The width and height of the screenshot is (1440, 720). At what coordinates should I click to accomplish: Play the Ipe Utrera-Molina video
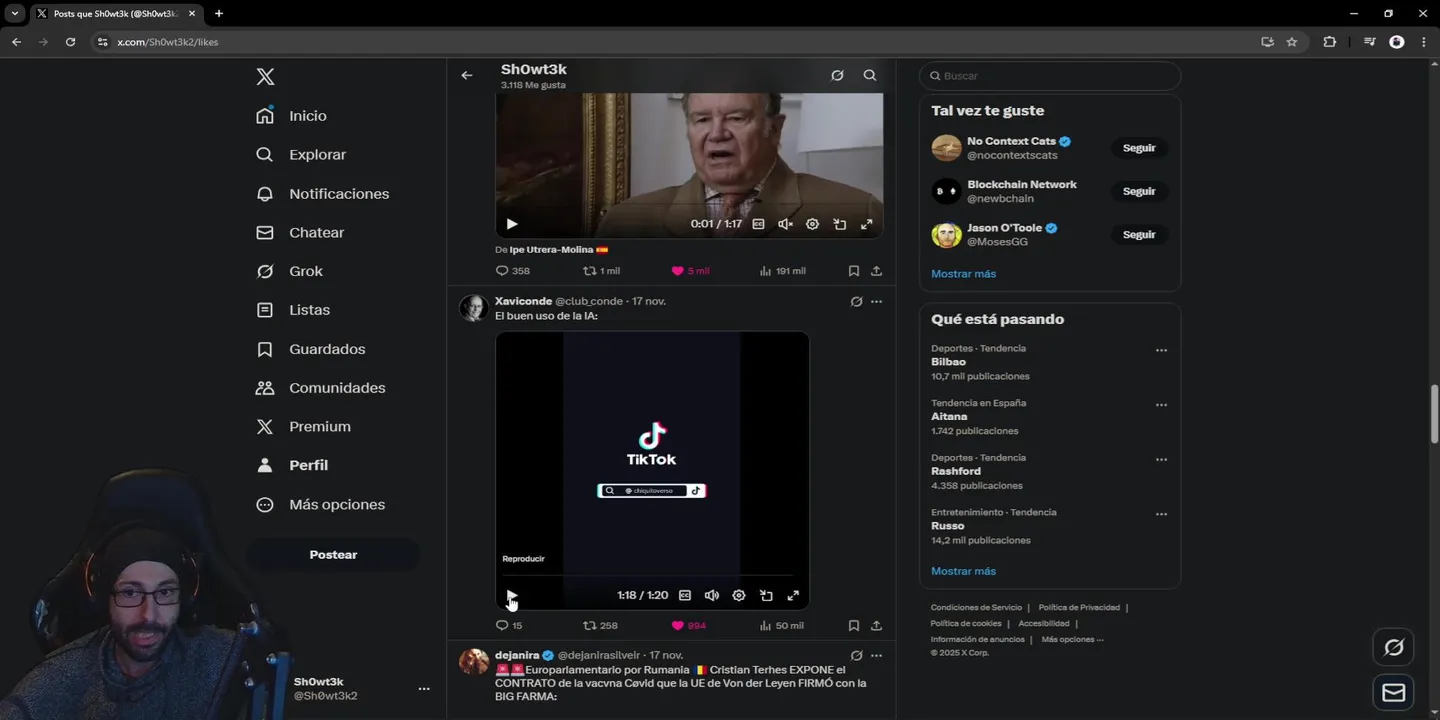(x=512, y=224)
